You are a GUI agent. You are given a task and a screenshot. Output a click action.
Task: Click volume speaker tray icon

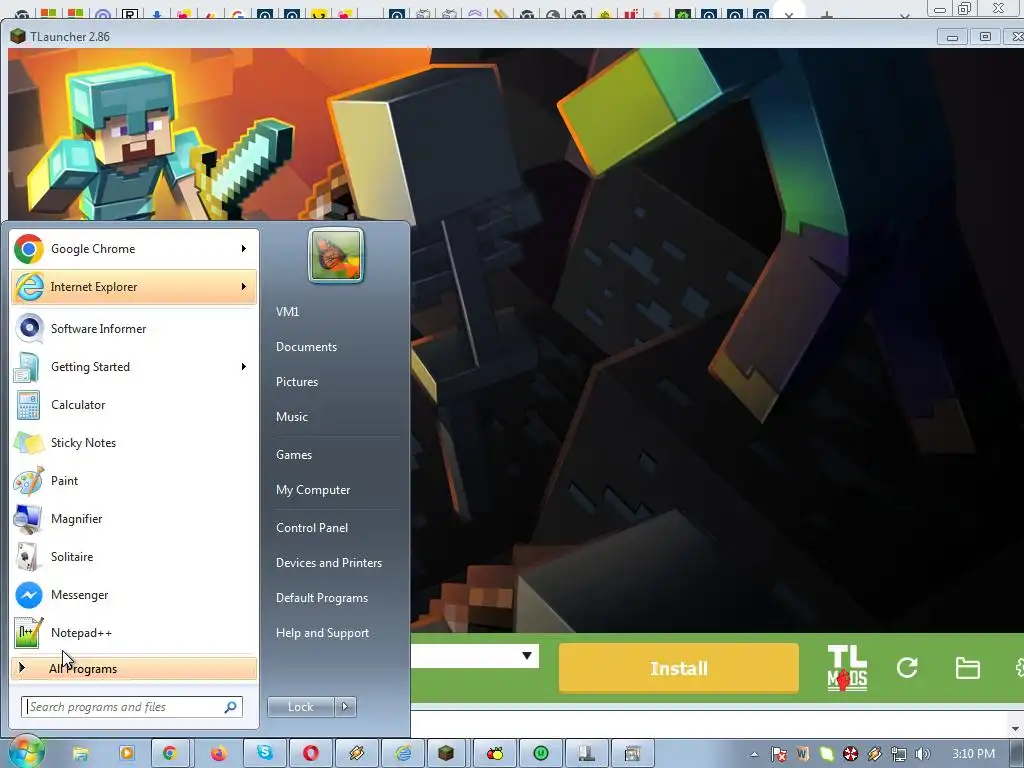pyautogui.click(x=923, y=754)
